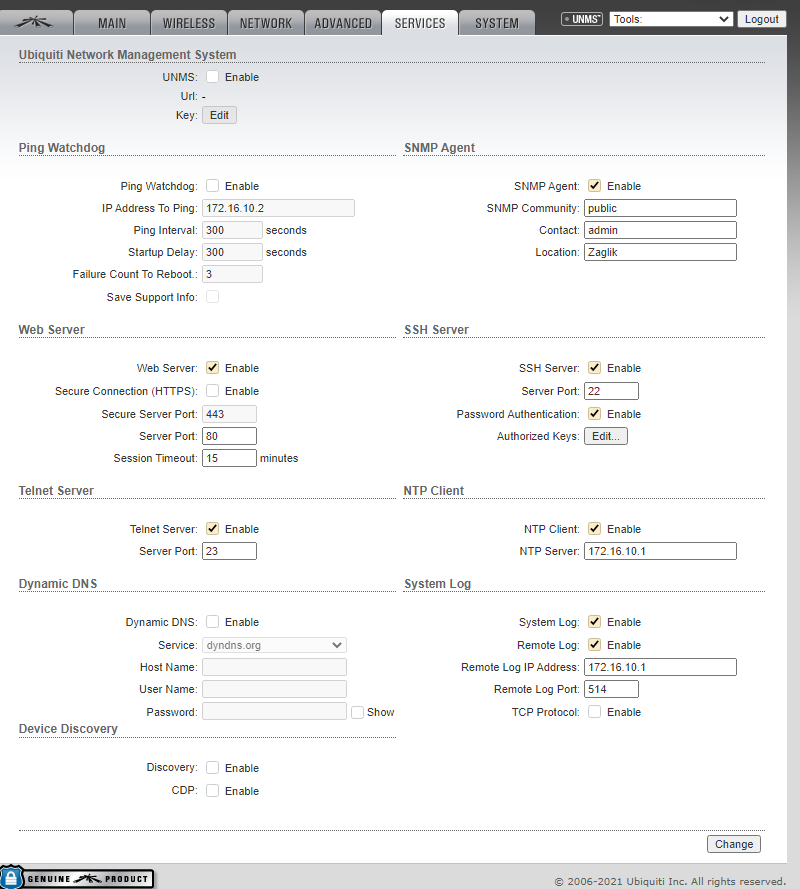Screen dimensions: 800x889
Task: Click the Genuine Product badge
Action: tap(78, 878)
